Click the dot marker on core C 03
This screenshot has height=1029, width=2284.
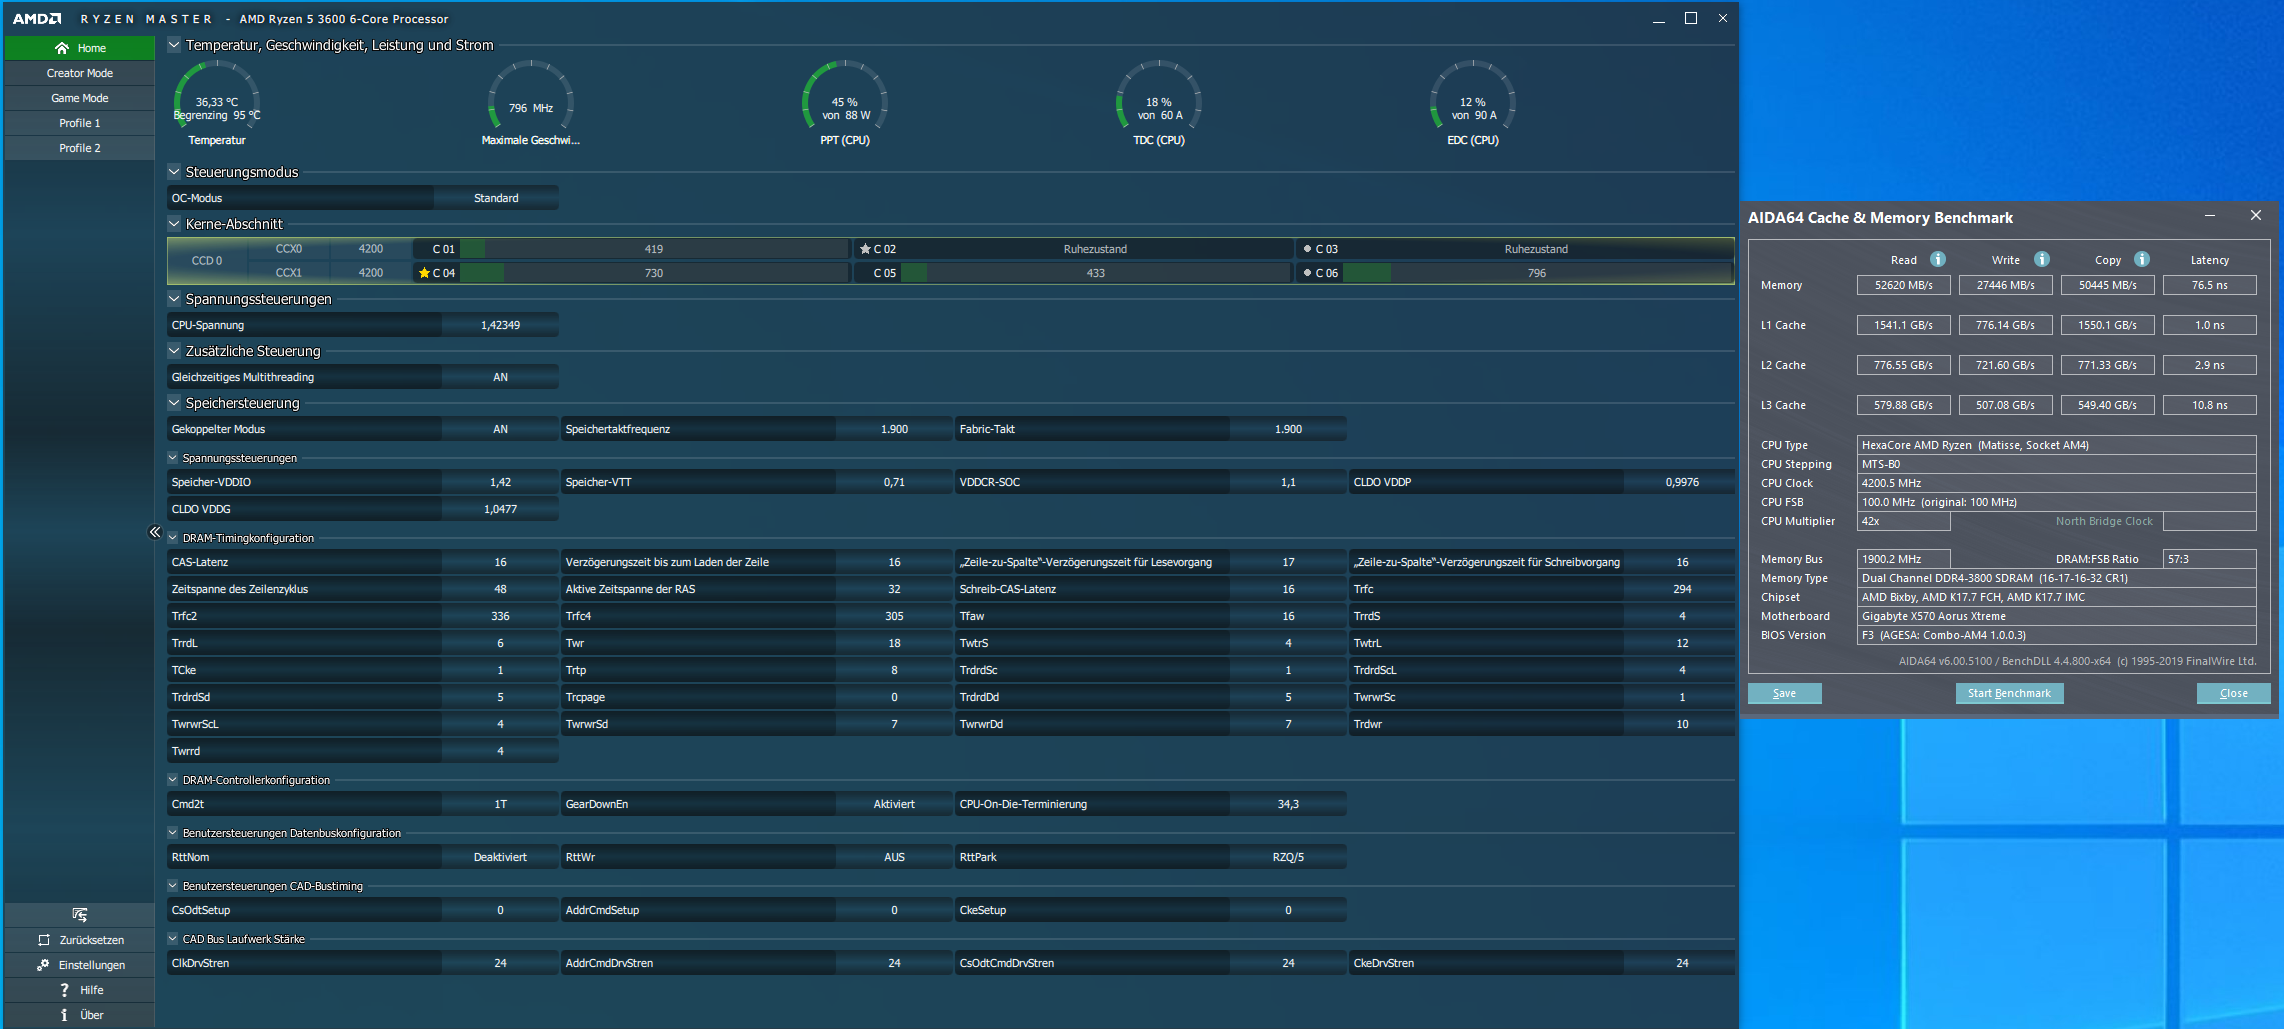(1307, 249)
